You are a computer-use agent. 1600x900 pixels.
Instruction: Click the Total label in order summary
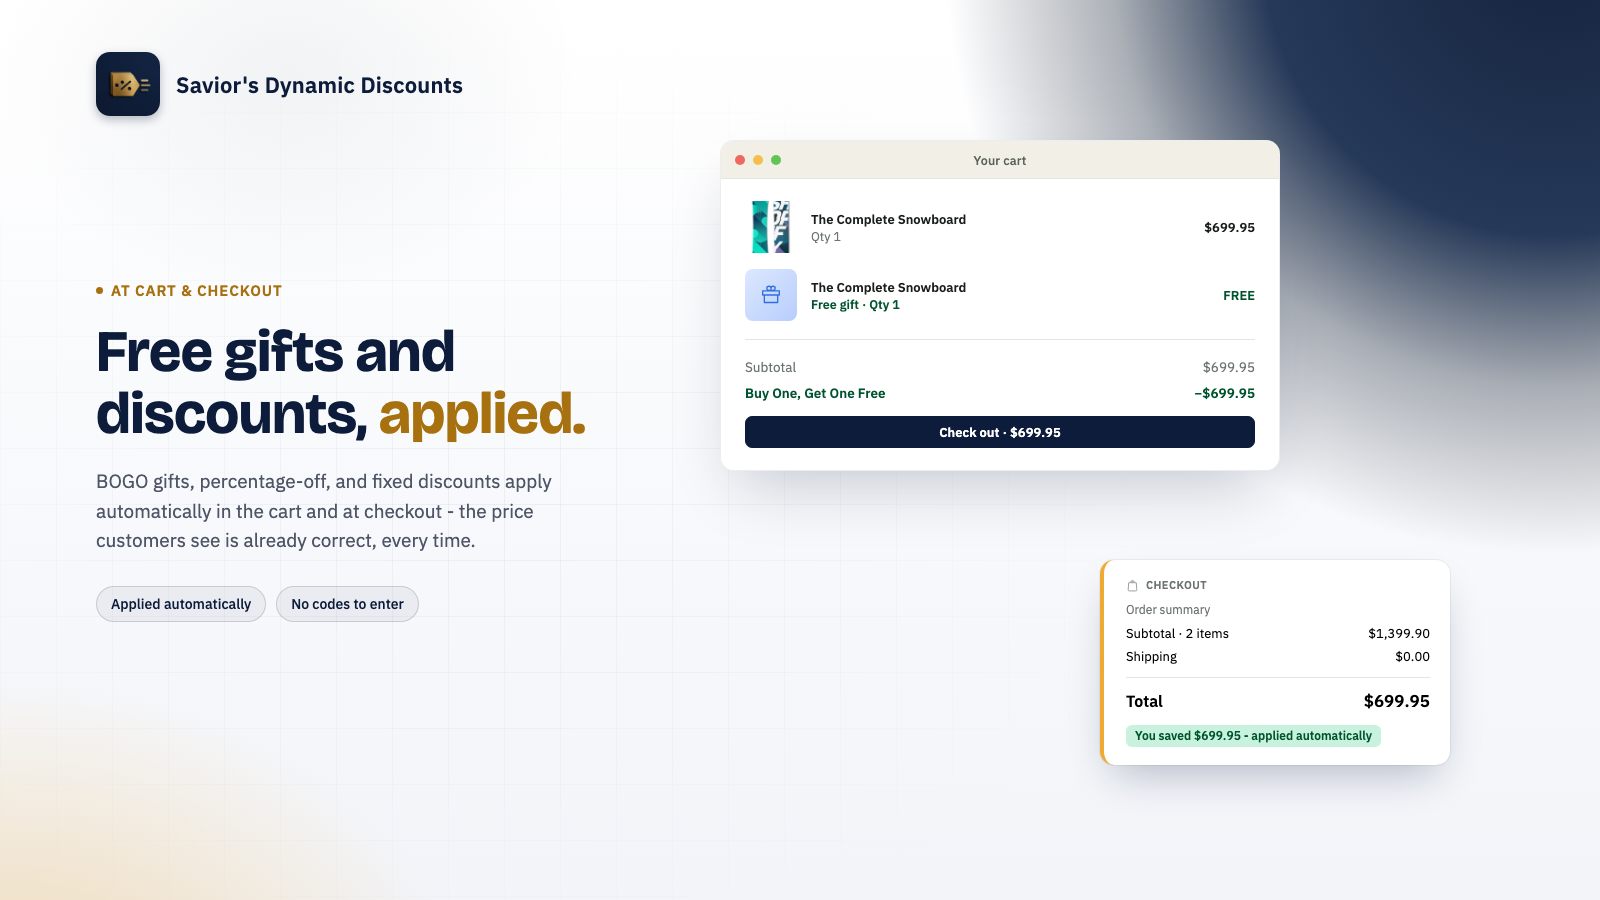coord(1144,702)
